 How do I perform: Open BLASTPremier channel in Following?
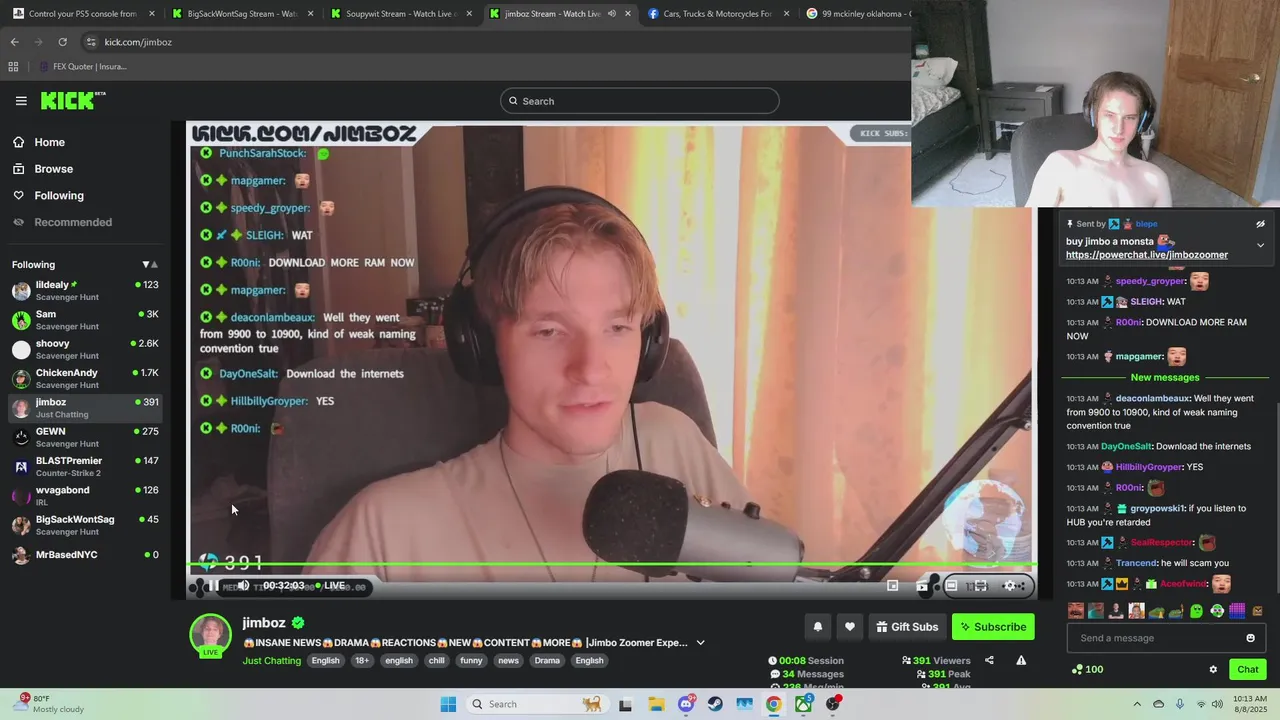point(85,466)
